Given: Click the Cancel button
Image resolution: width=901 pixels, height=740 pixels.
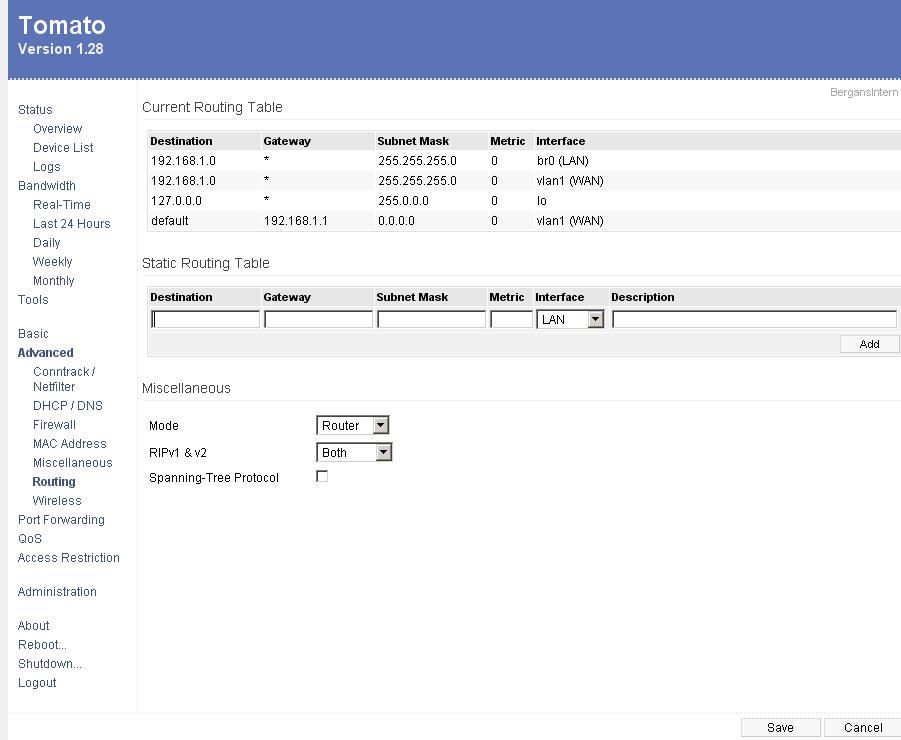Looking at the screenshot, I should point(863,727).
